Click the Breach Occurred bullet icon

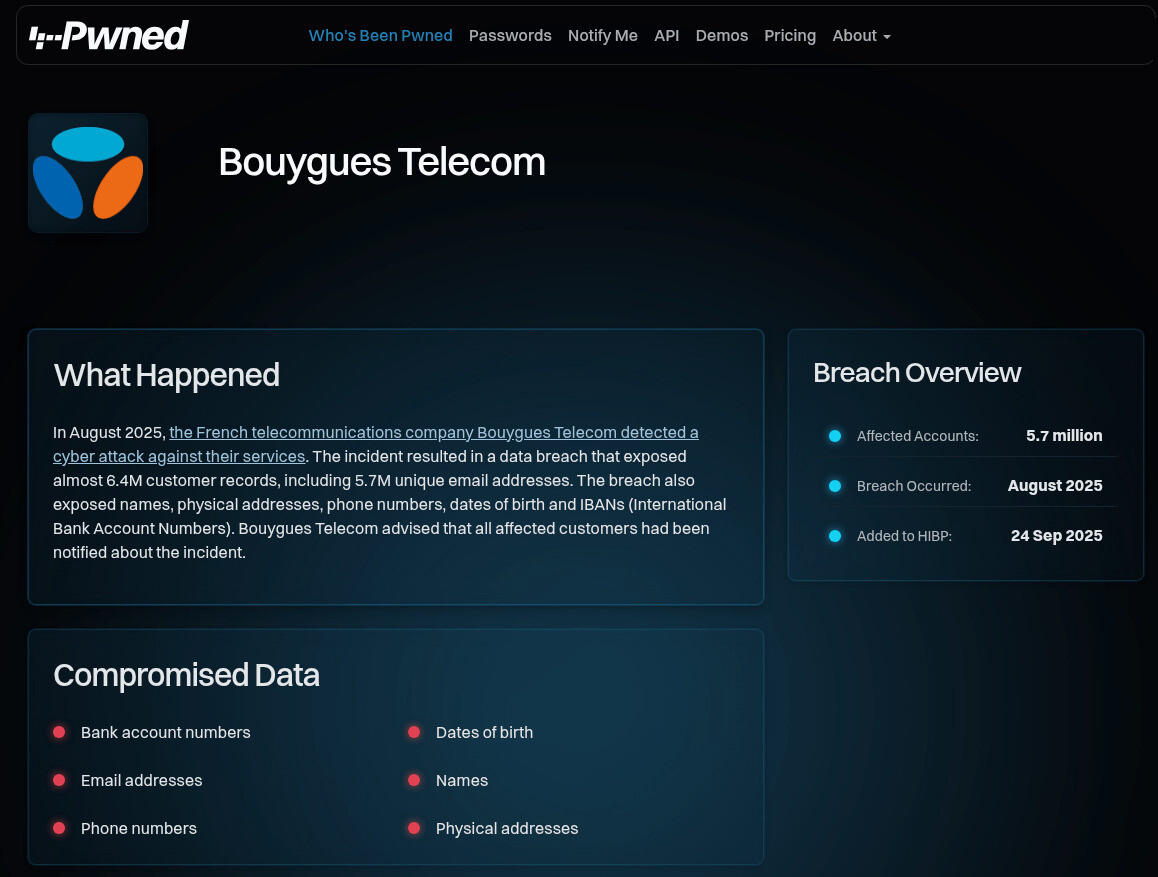(835, 486)
